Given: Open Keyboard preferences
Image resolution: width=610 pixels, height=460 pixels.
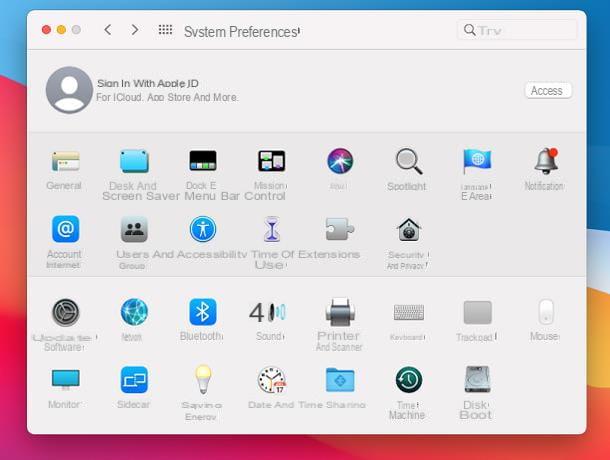Looking at the screenshot, I should coord(409,312).
